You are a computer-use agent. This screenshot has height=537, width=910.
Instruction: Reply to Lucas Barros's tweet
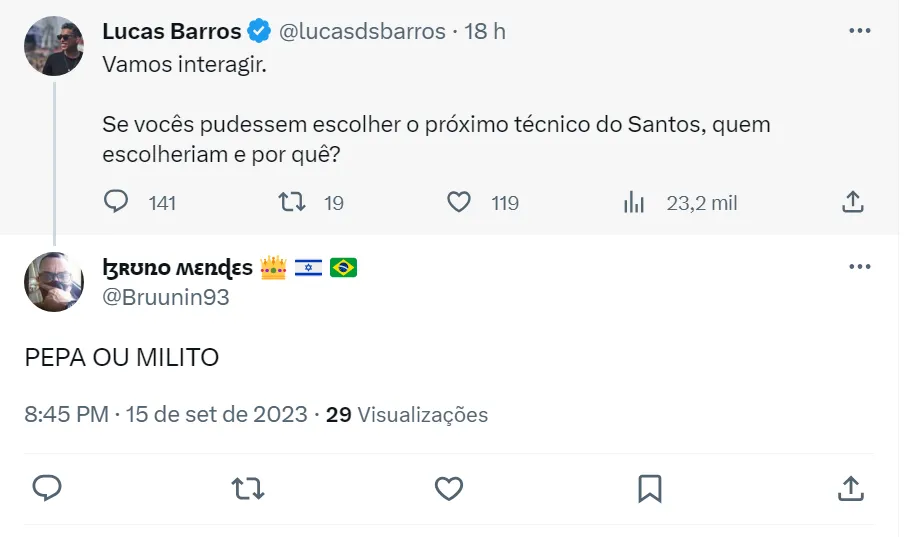pyautogui.click(x=117, y=202)
